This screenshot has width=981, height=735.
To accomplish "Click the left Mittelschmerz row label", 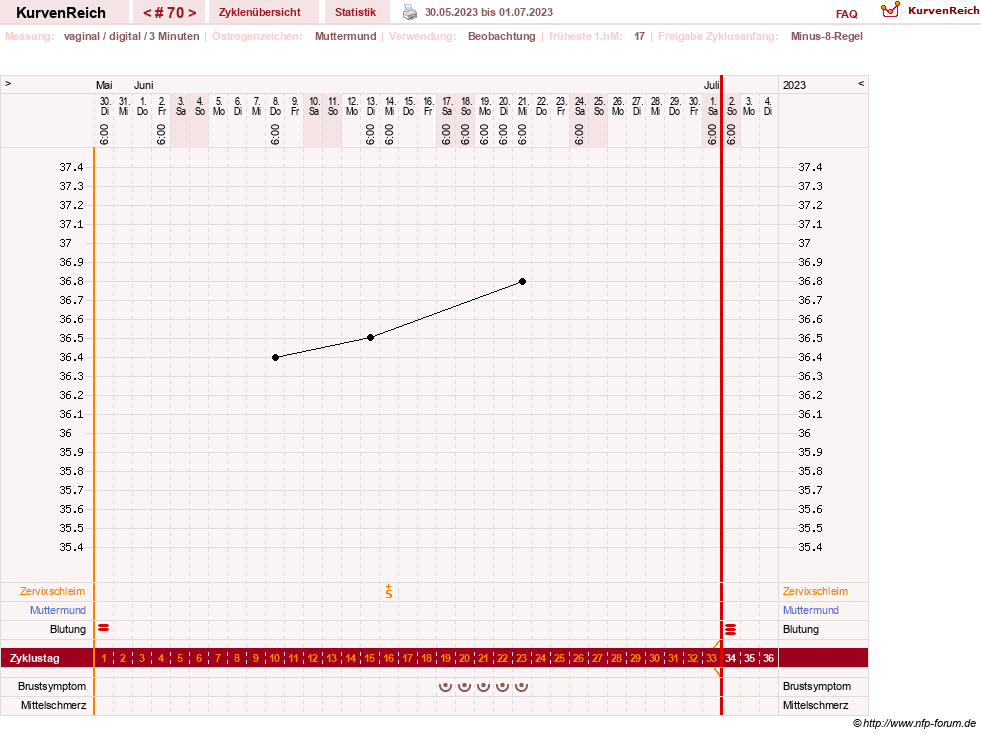I will [53, 705].
